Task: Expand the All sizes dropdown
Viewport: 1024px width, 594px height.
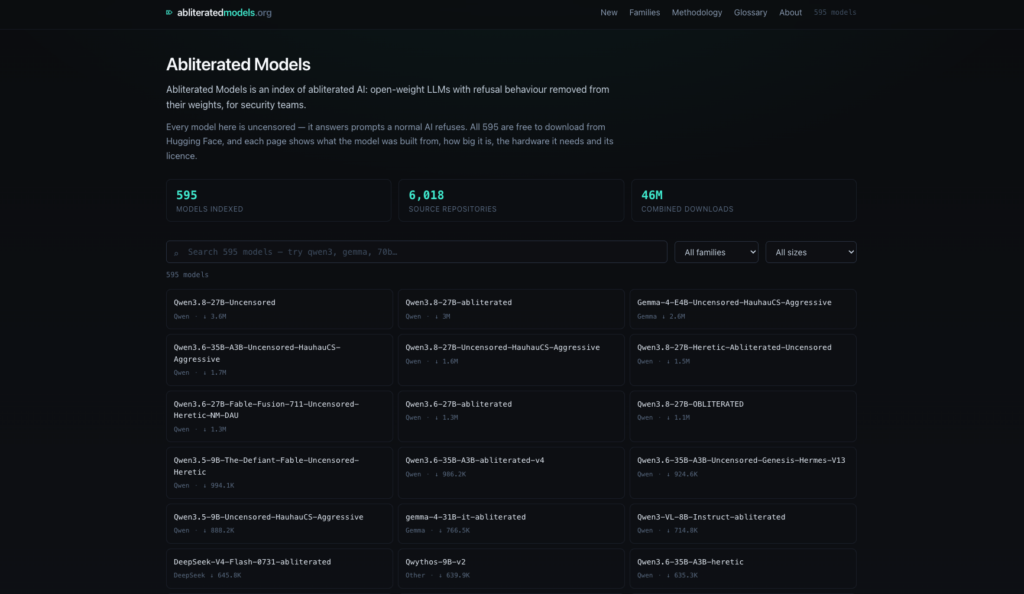Action: pos(810,252)
